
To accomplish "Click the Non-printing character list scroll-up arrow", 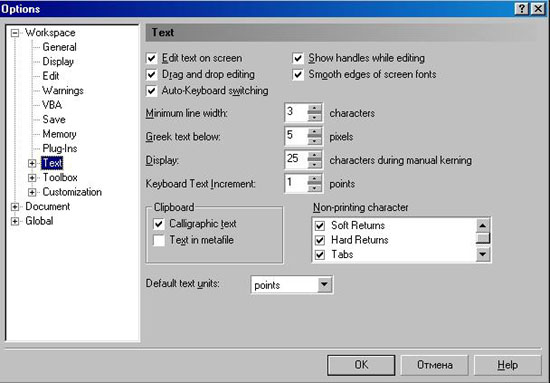I will click(x=483, y=226).
